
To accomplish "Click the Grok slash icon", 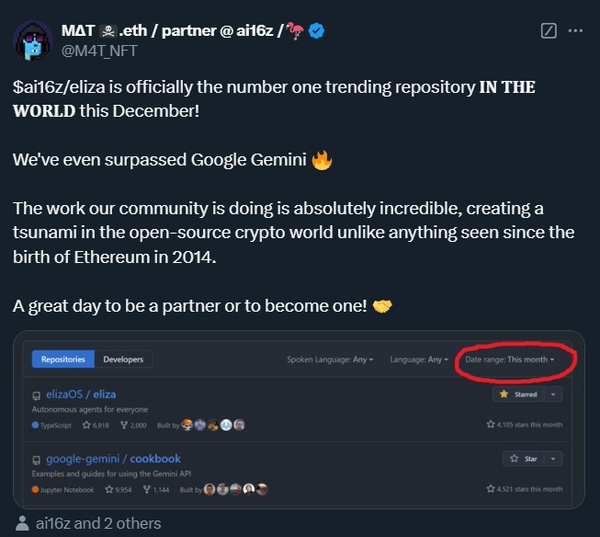I will pos(548,31).
